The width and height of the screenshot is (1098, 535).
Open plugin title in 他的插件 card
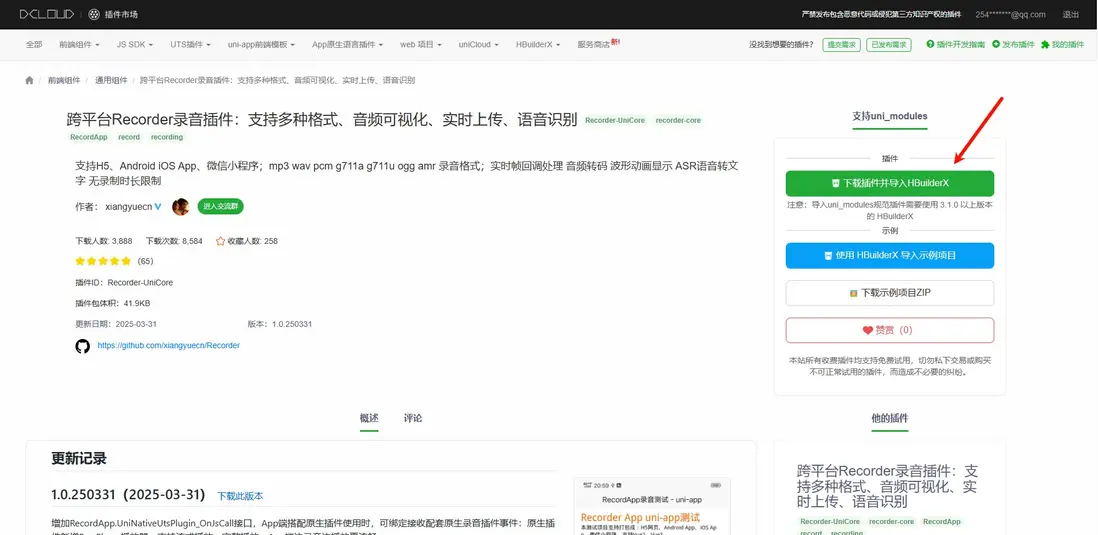click(x=887, y=485)
